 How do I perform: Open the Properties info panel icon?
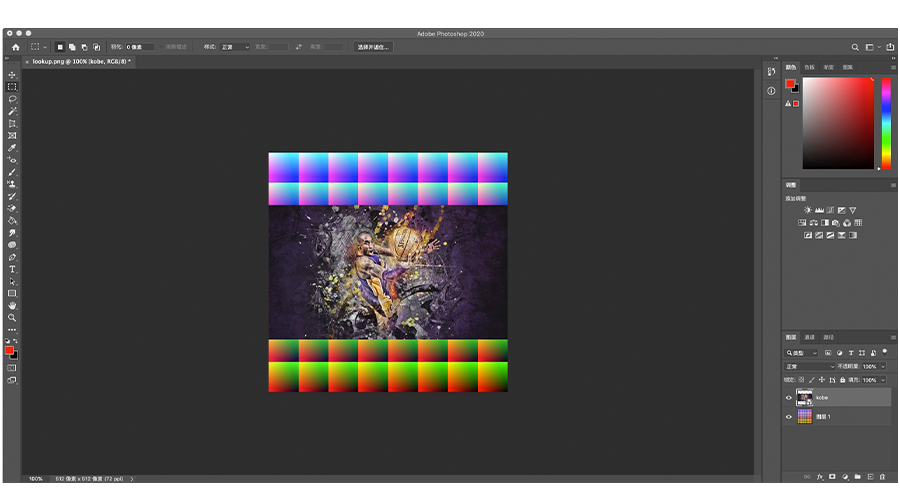click(x=771, y=91)
